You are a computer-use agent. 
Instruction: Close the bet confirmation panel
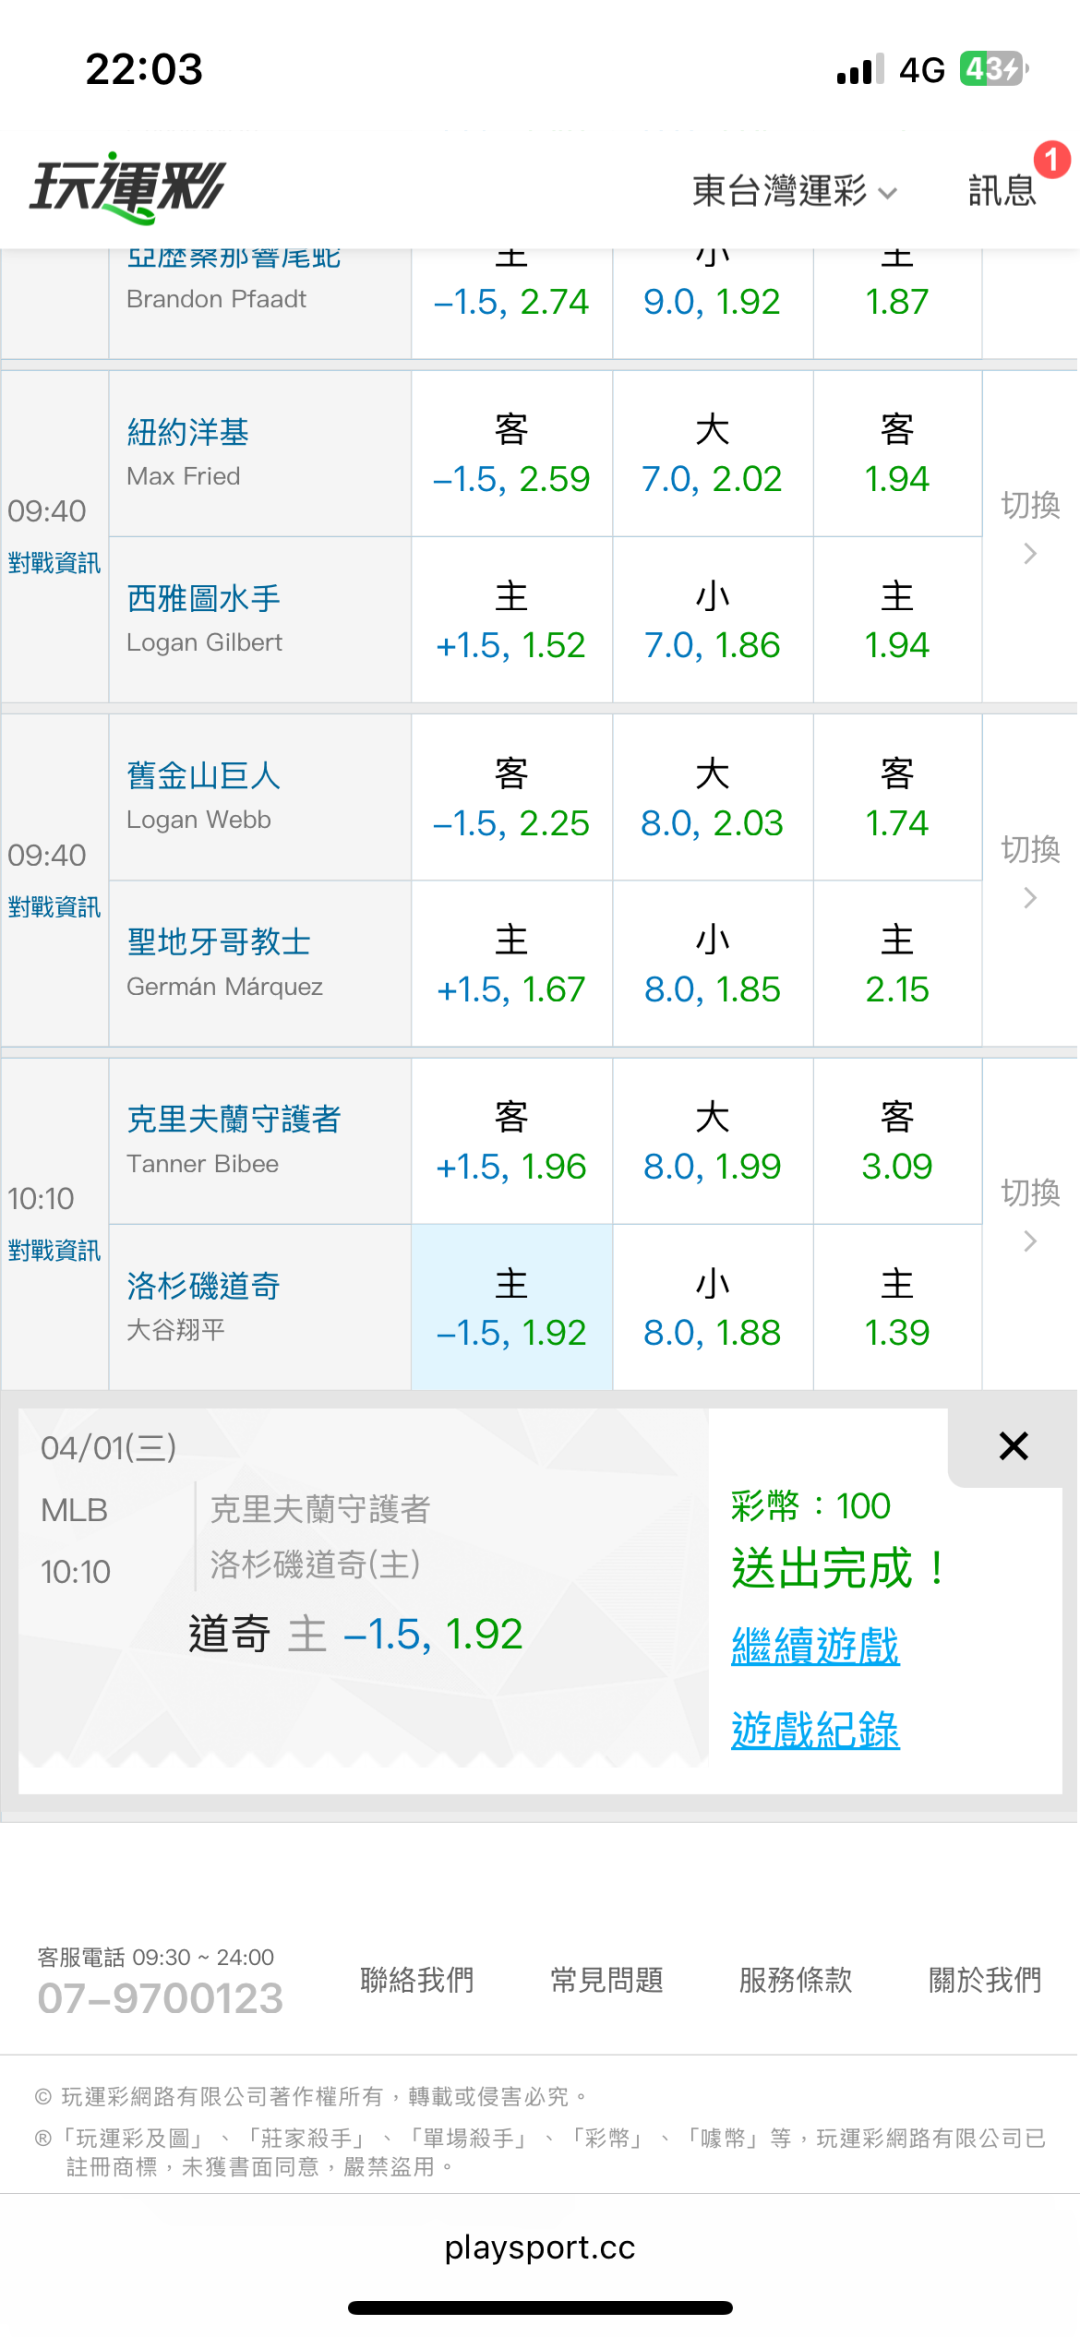[x=1013, y=1446]
